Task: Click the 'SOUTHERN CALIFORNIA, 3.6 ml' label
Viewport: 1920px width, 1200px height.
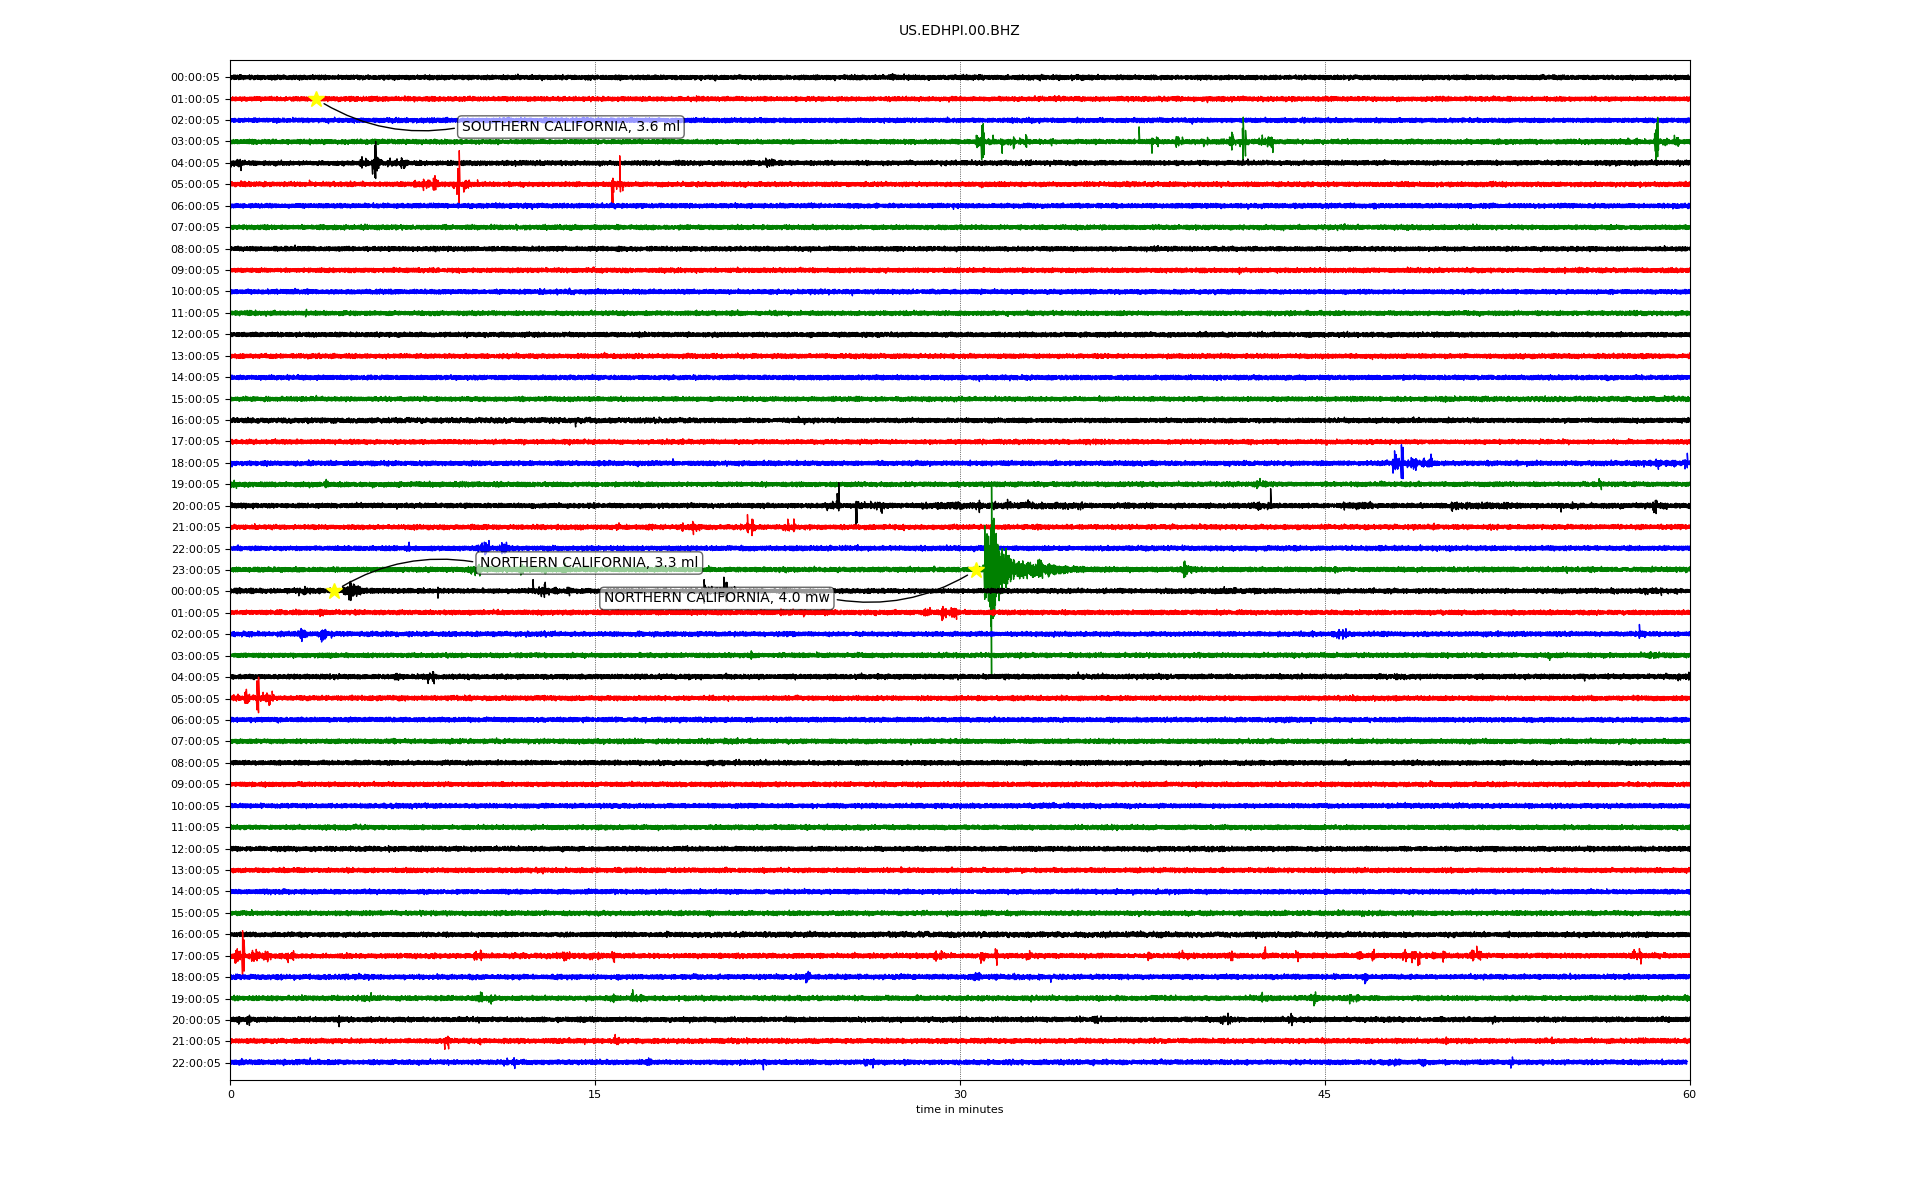Action: click(570, 127)
